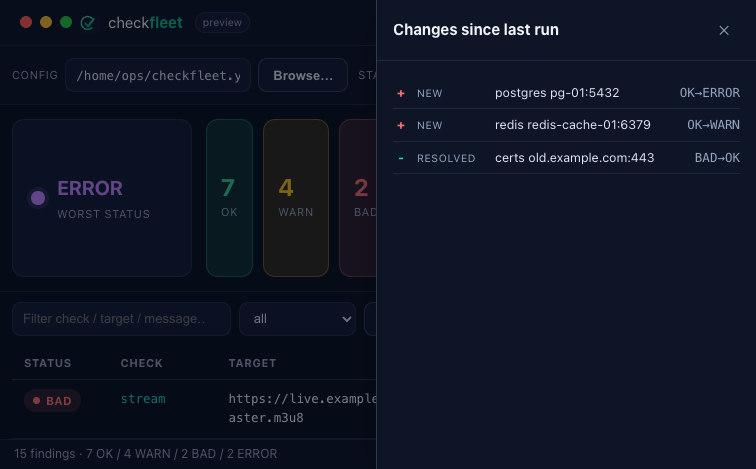The height and width of the screenshot is (469, 756).
Task: Click the stream check link
Action: click(x=143, y=399)
